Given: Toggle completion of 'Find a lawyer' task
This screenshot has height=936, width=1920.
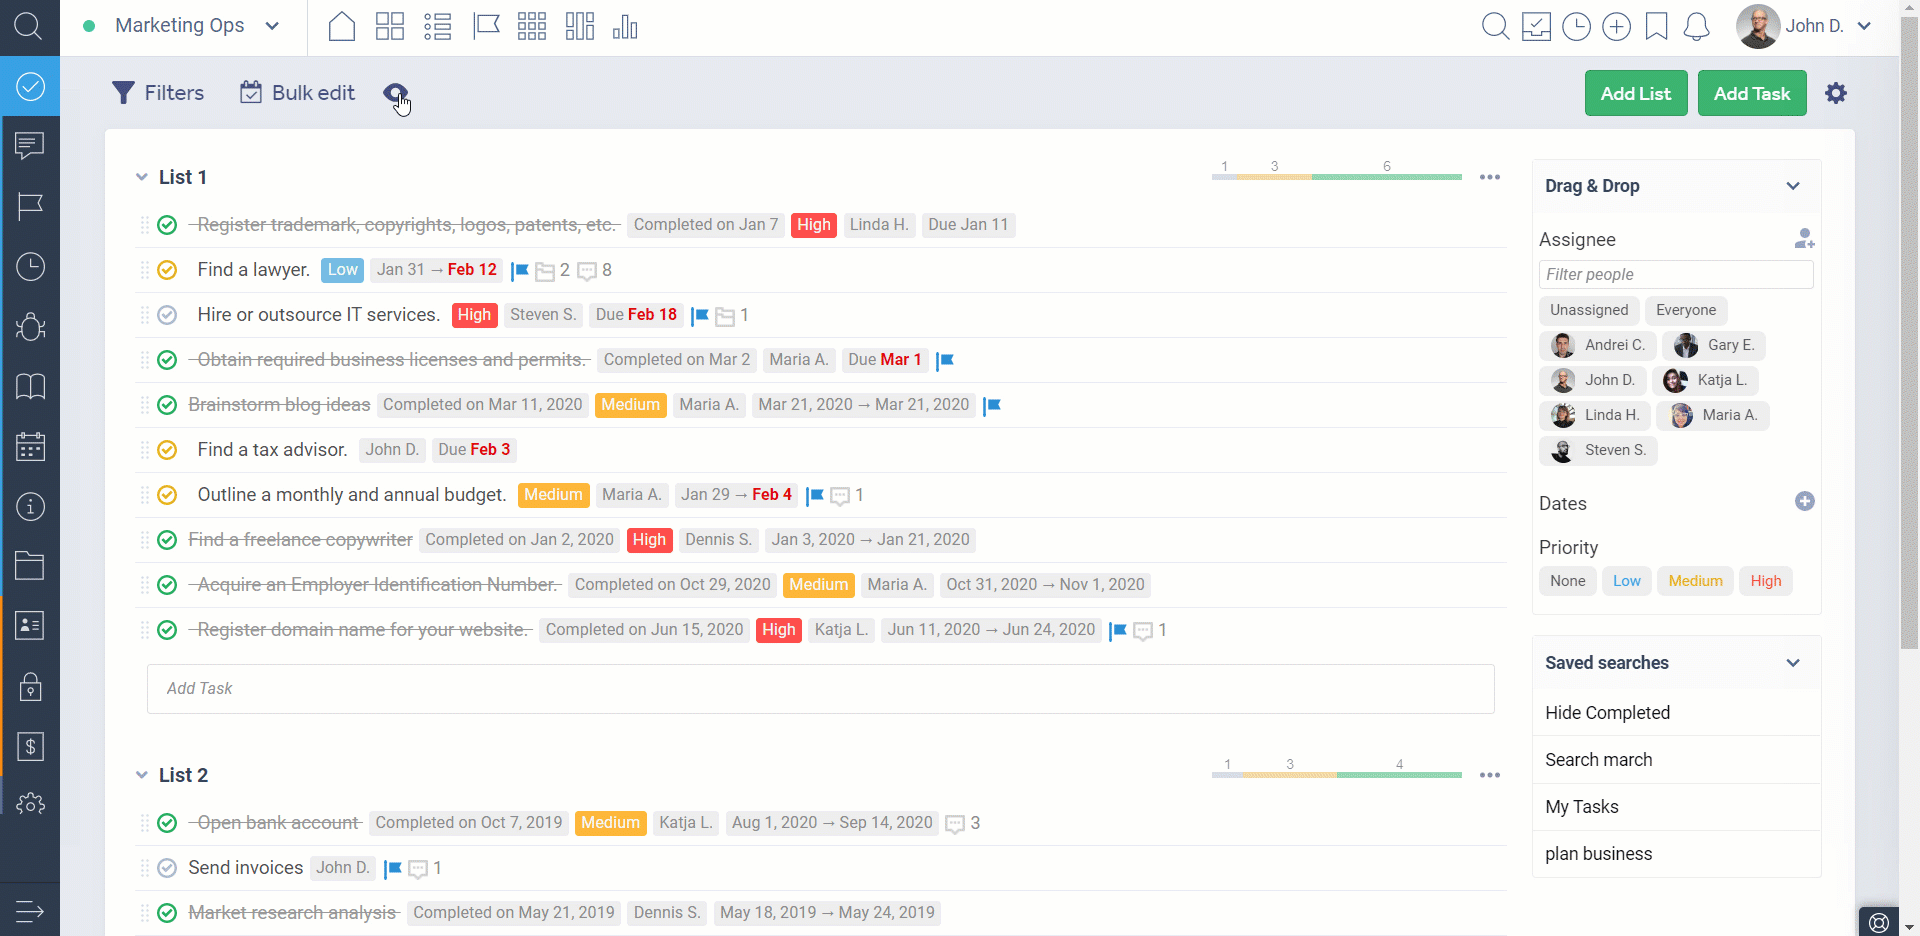Looking at the screenshot, I should (x=167, y=270).
